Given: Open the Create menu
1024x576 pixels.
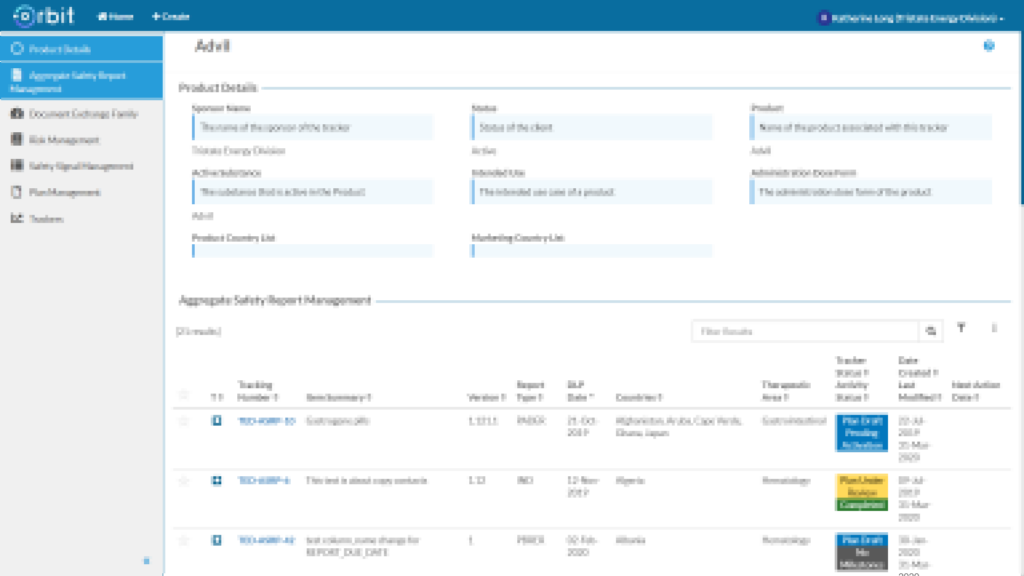Looking at the screenshot, I should click(170, 16).
